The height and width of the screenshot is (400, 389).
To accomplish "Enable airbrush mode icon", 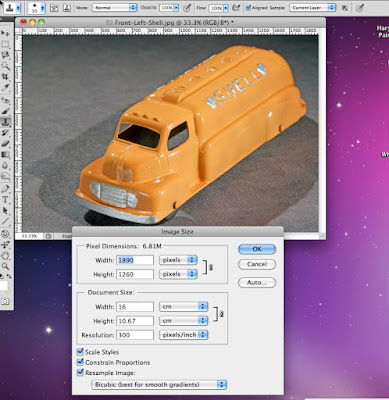I will [236, 8].
